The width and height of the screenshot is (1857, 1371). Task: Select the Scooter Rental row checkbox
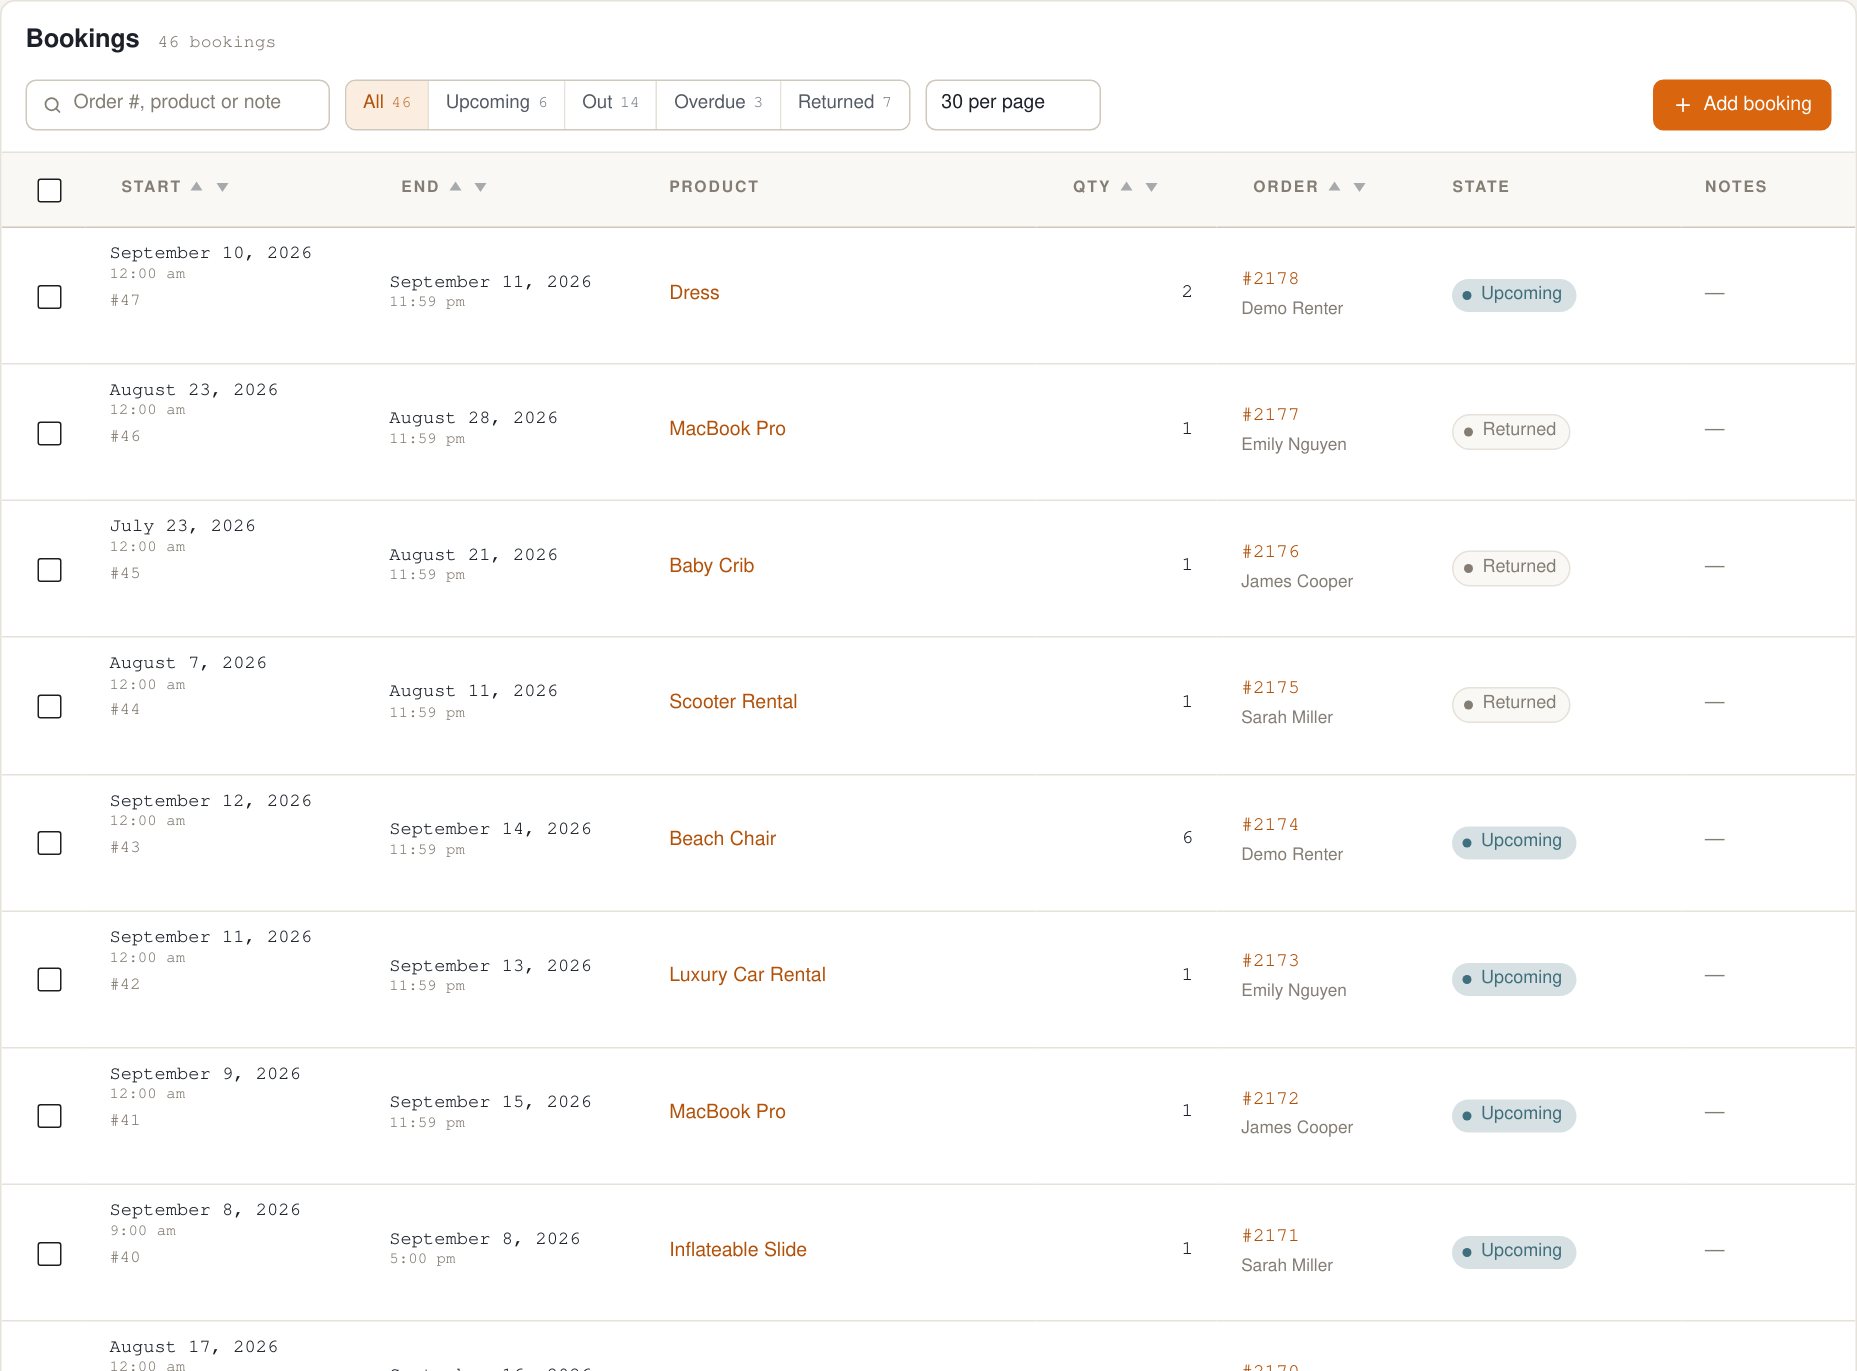49,706
